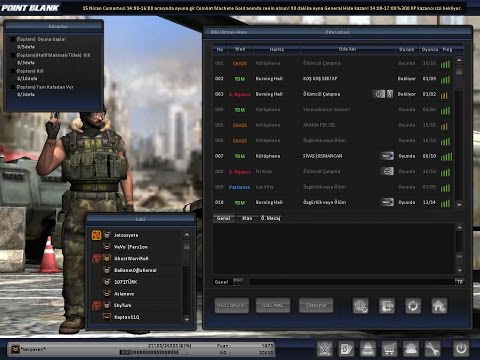480x360 pixels.
Task: Click the lock icon in room 003
Action: tap(390, 94)
